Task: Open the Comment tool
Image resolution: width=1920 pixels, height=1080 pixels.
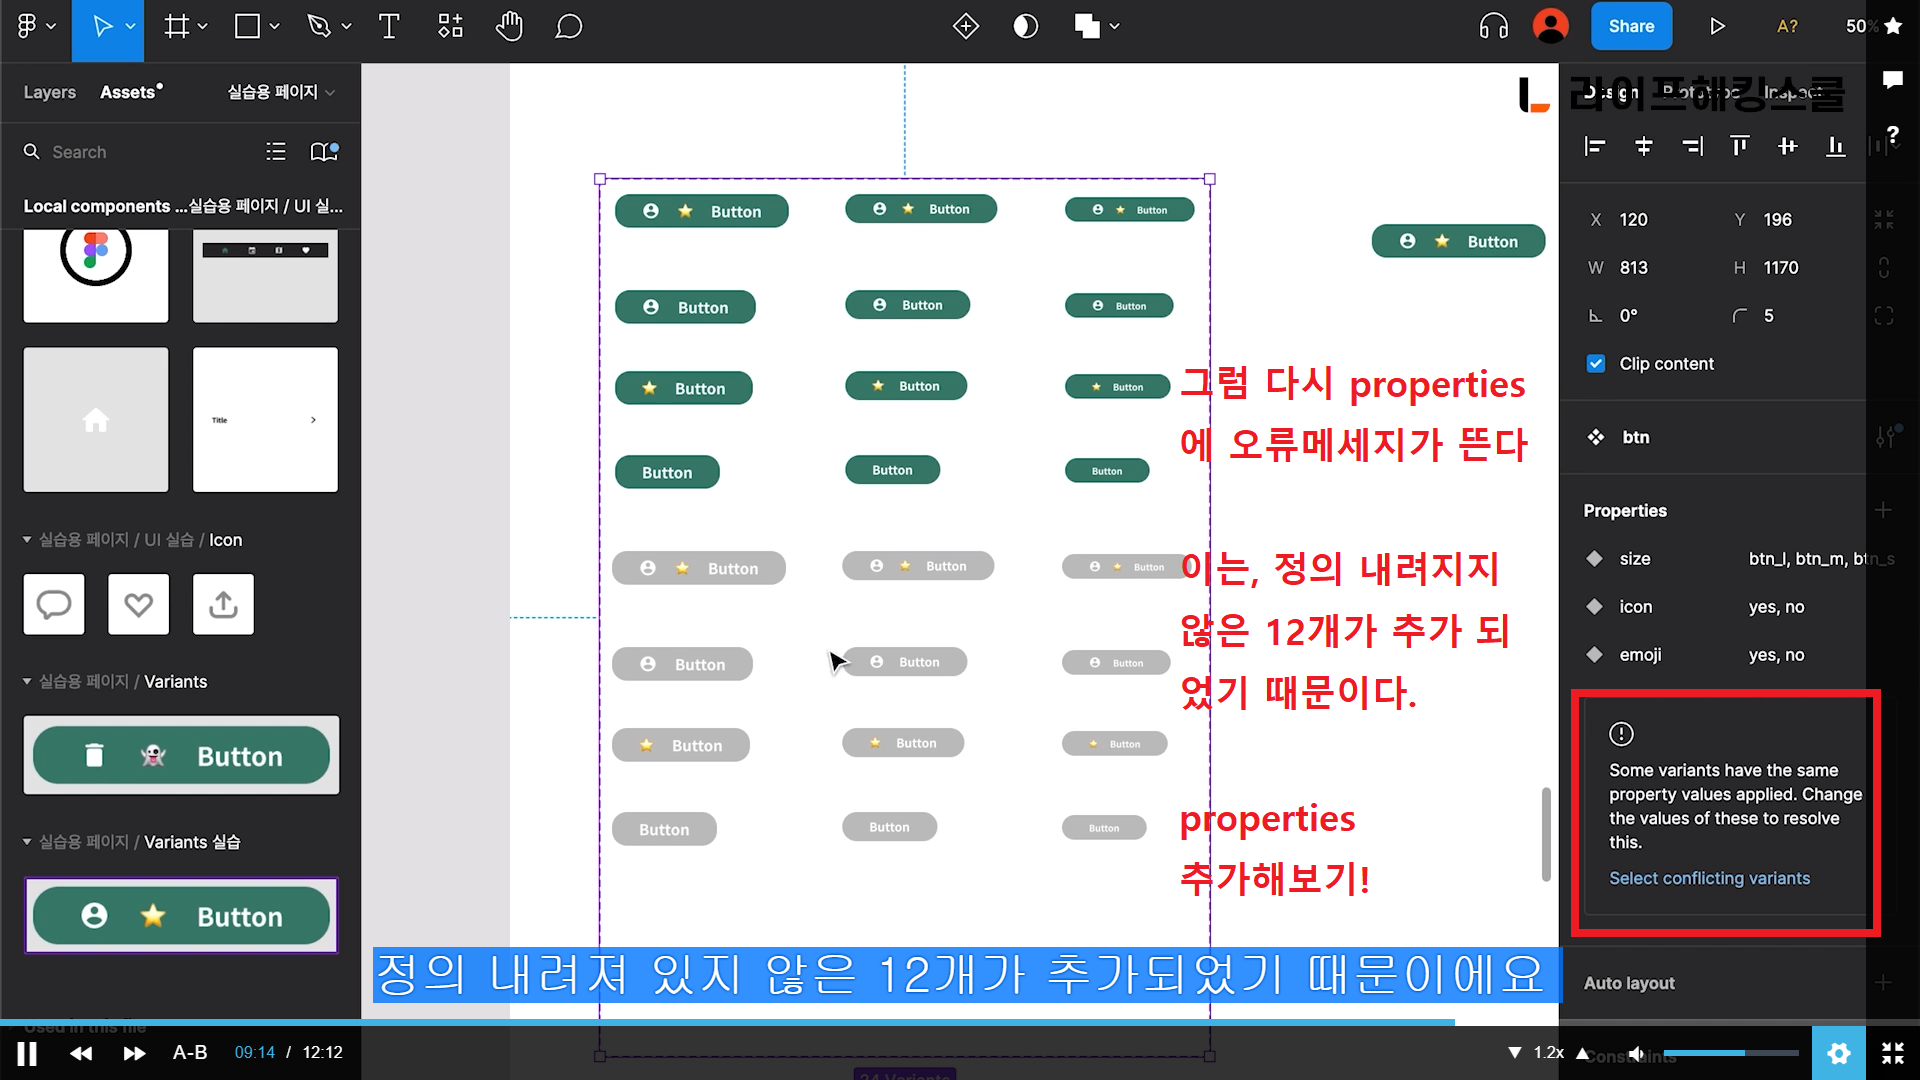Action: (568, 27)
